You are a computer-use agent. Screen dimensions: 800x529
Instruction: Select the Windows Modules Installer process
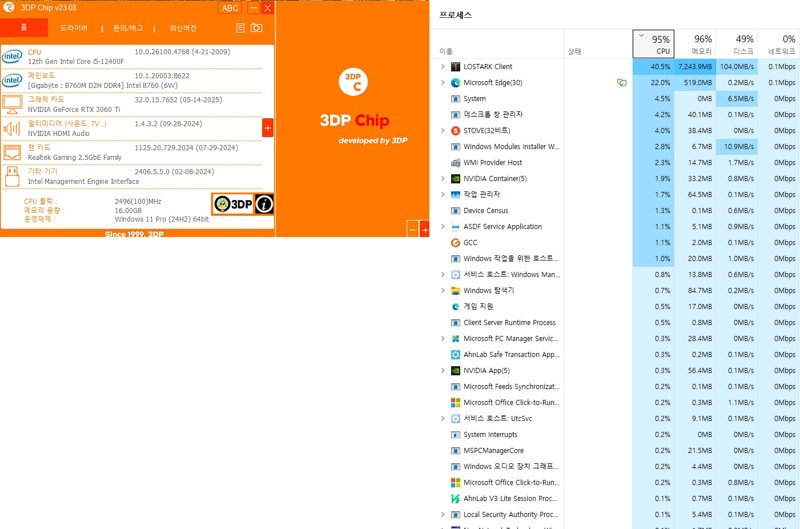(615, 146)
